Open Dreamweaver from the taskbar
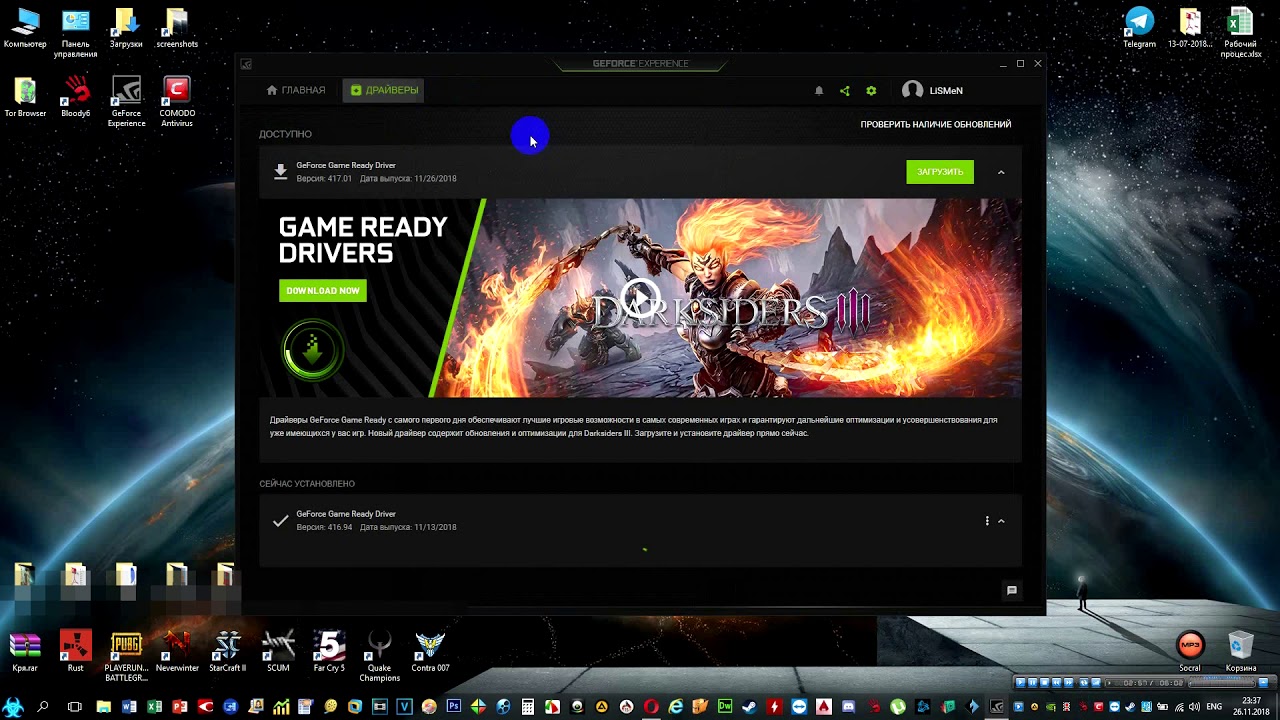Viewport: 1280px width, 720px height. 725,707
